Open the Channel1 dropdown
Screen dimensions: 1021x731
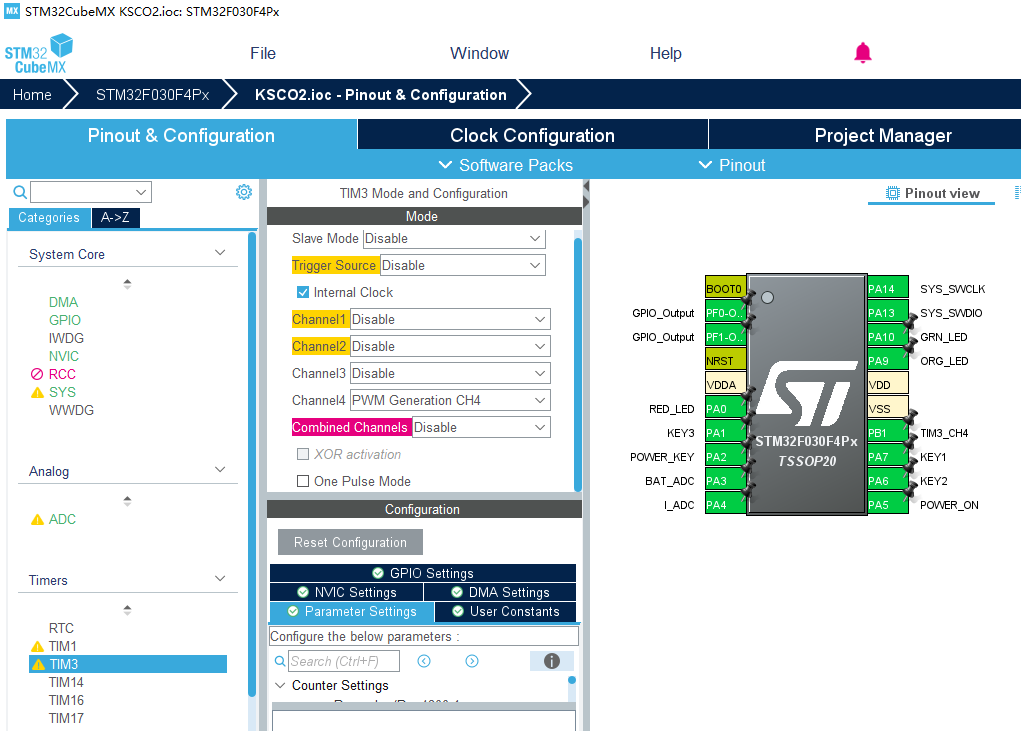[450, 320]
